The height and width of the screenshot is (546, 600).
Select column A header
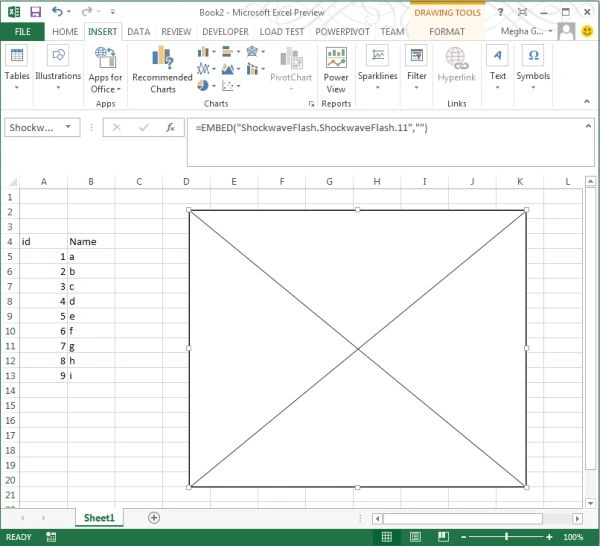(x=44, y=181)
